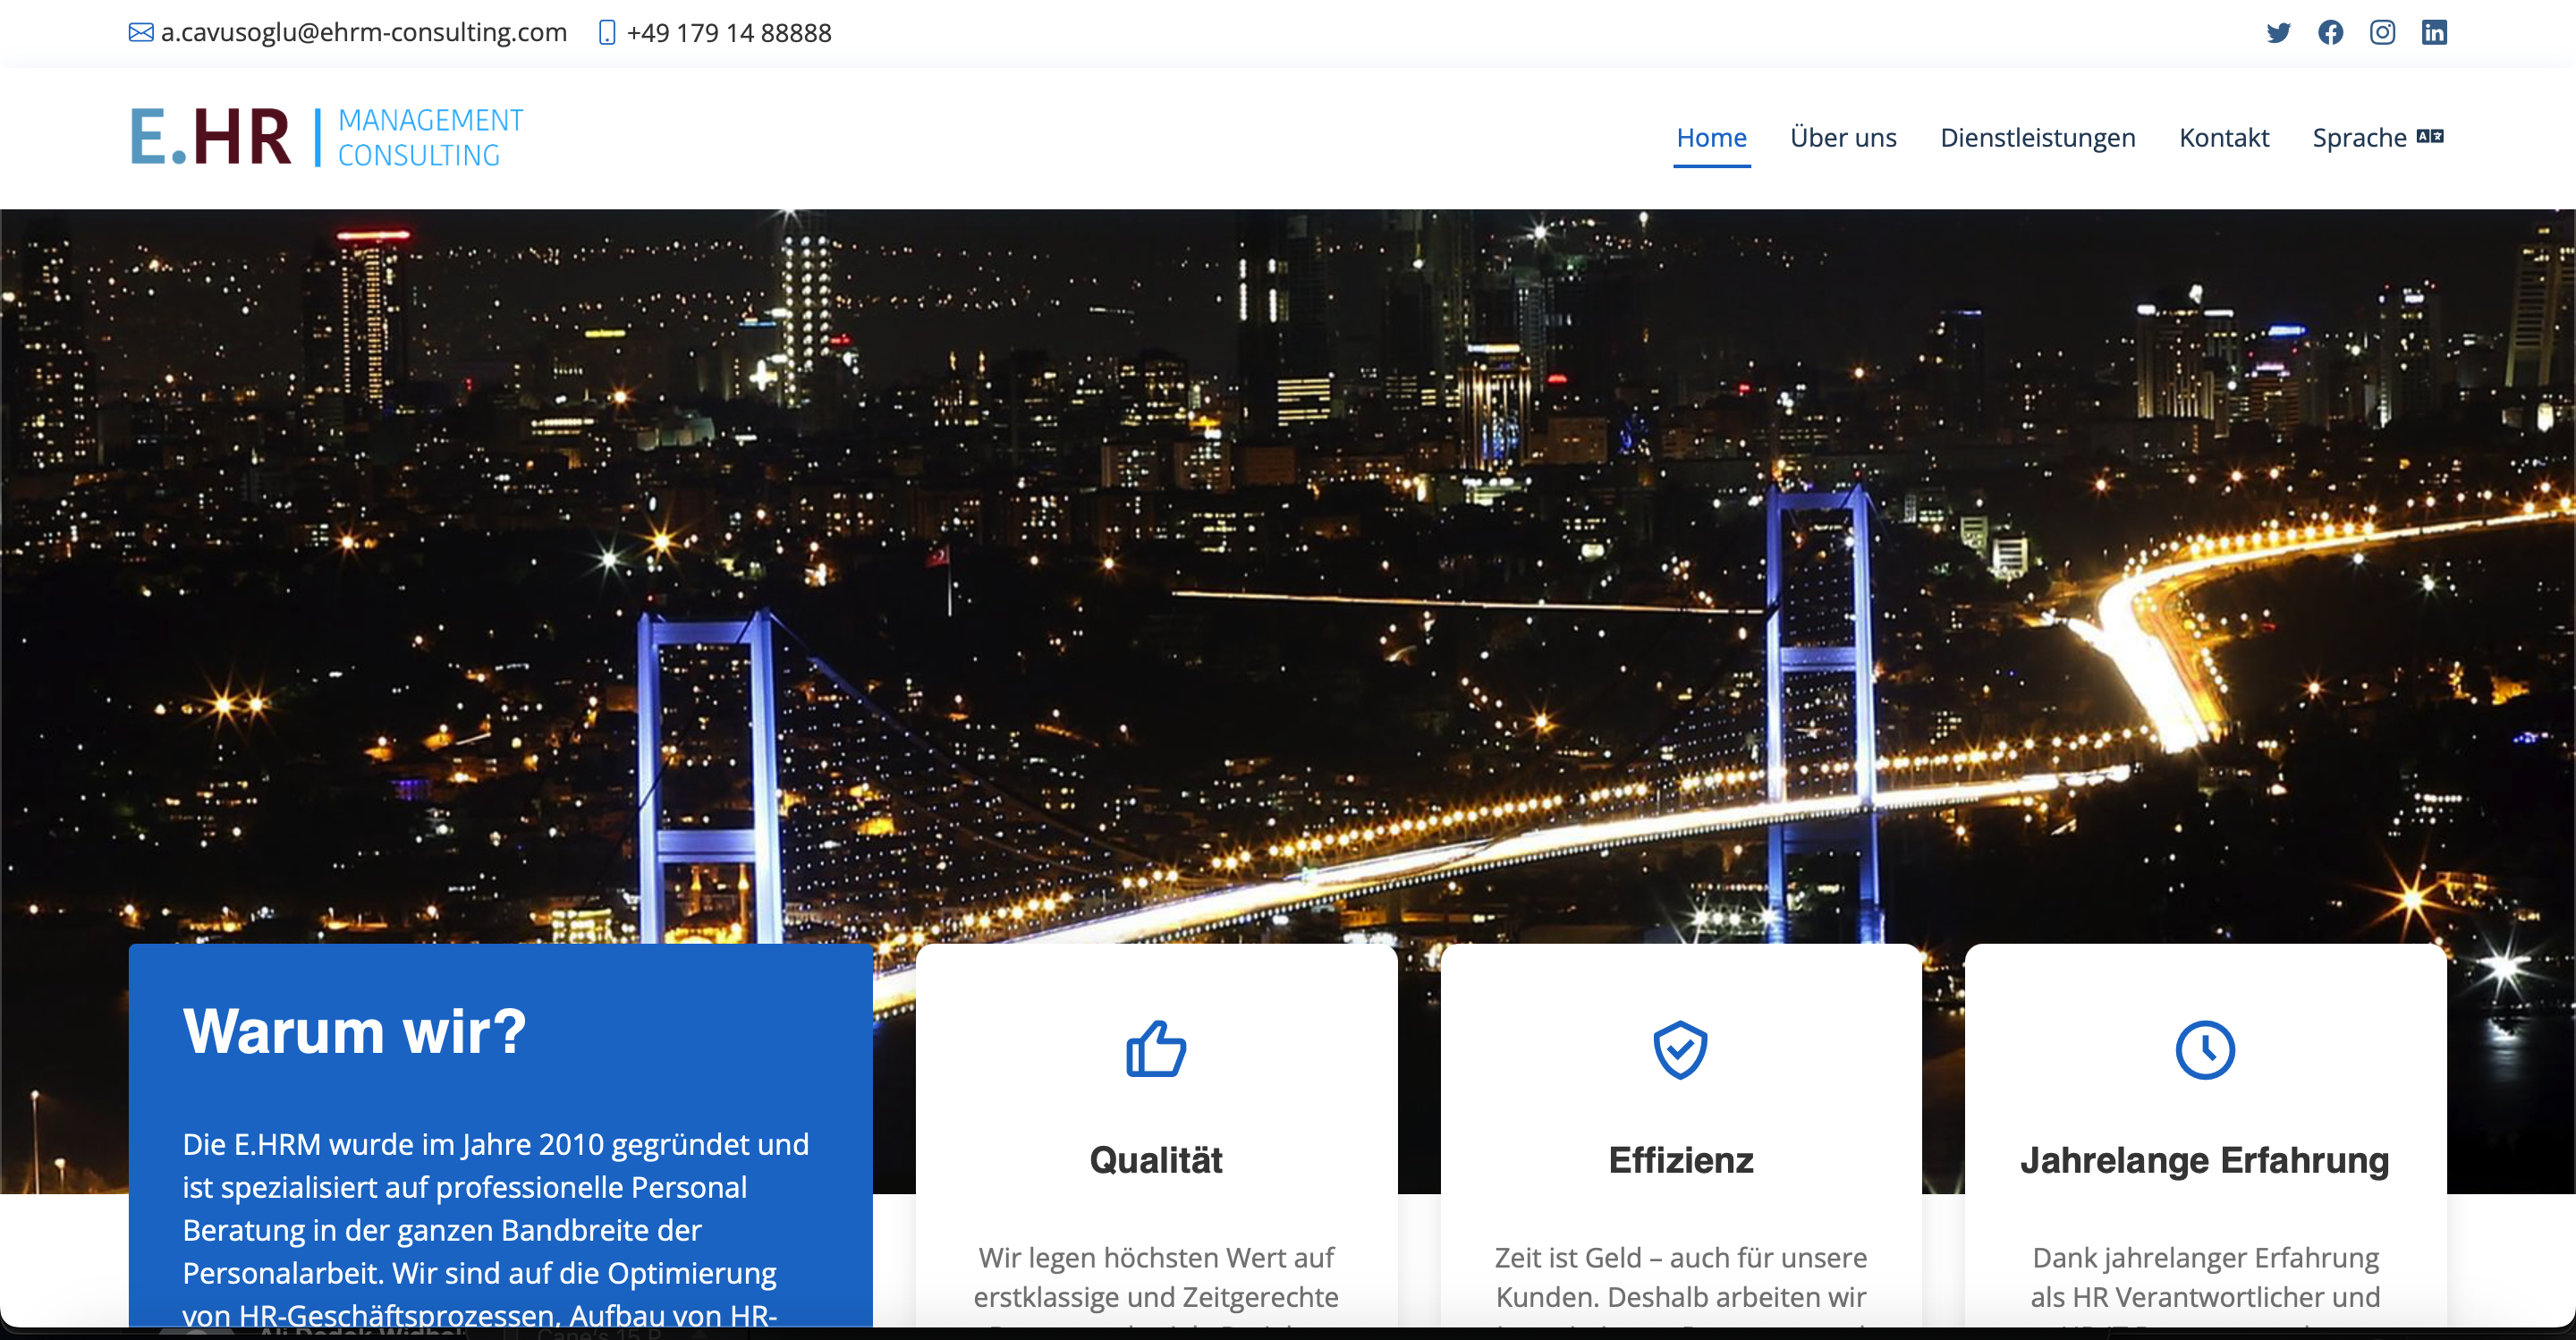Click the email envelope icon

click(141, 33)
